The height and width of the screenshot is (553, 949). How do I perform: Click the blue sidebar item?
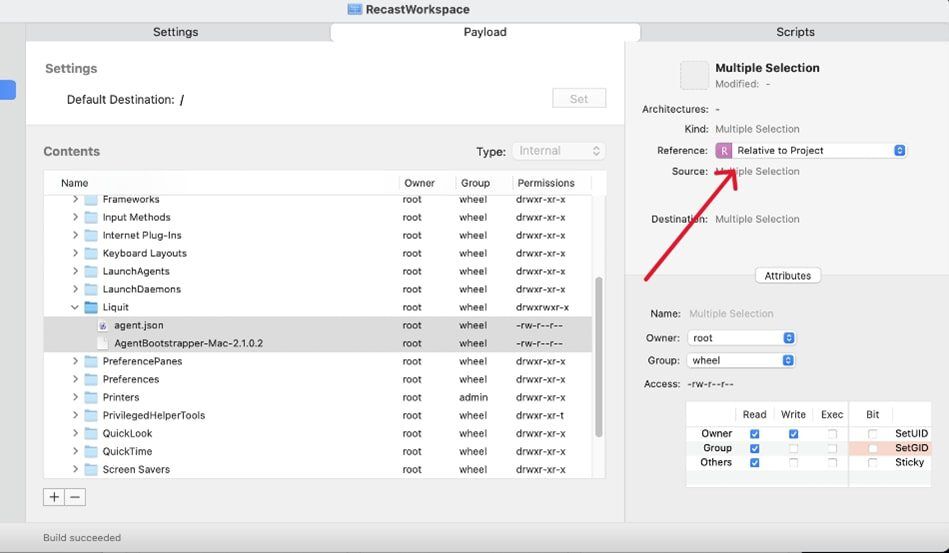click(x=8, y=90)
